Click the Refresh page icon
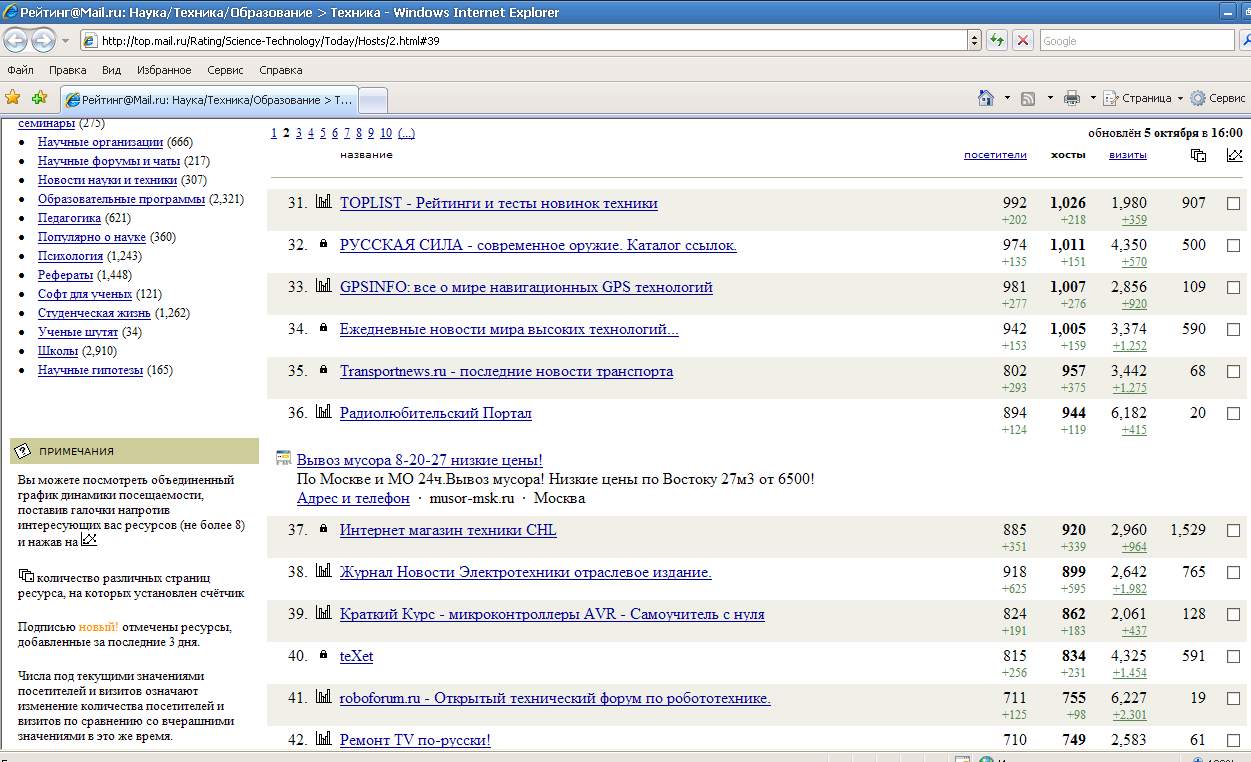This screenshot has width=1251, height=762. [997, 41]
